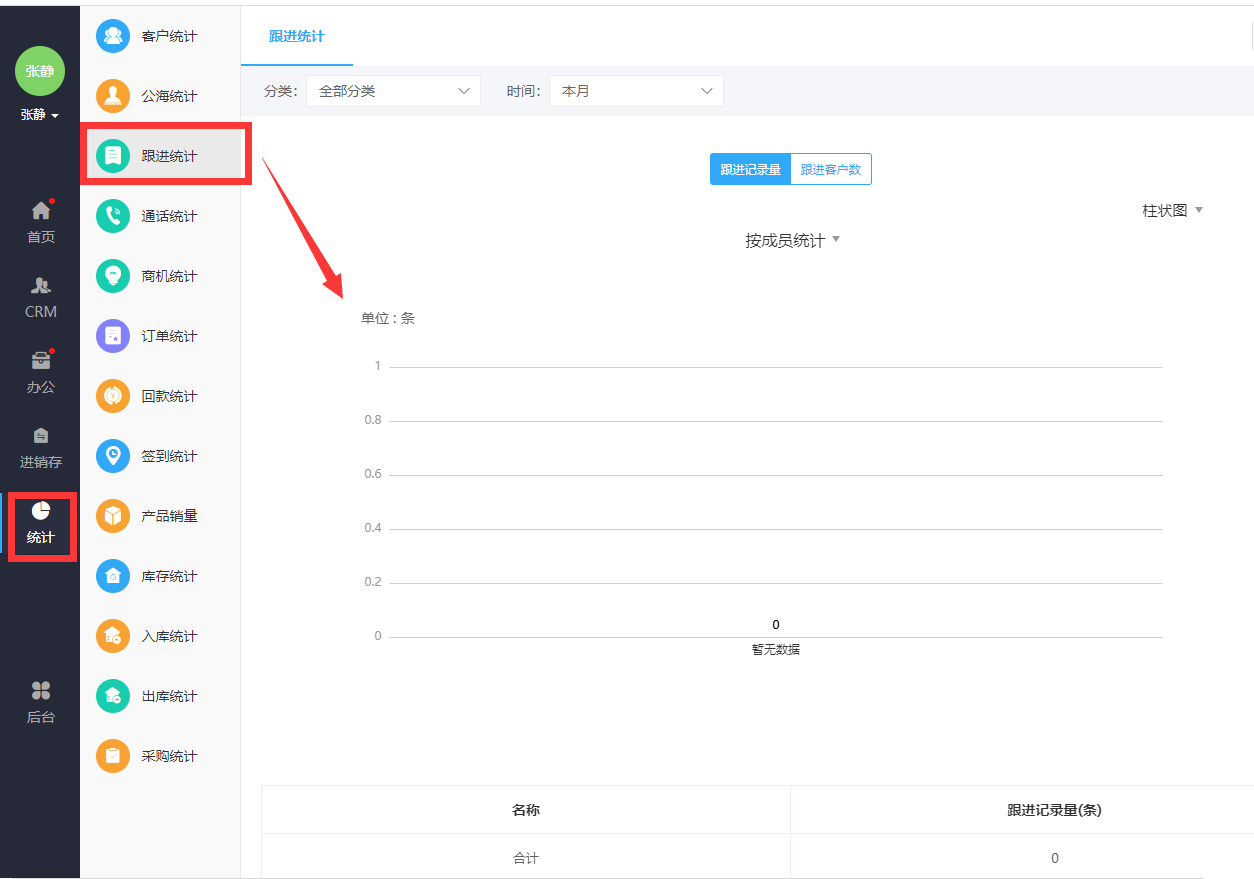Expand the 按成员统计 grouping selector
The image size is (1254, 879).
[793, 240]
